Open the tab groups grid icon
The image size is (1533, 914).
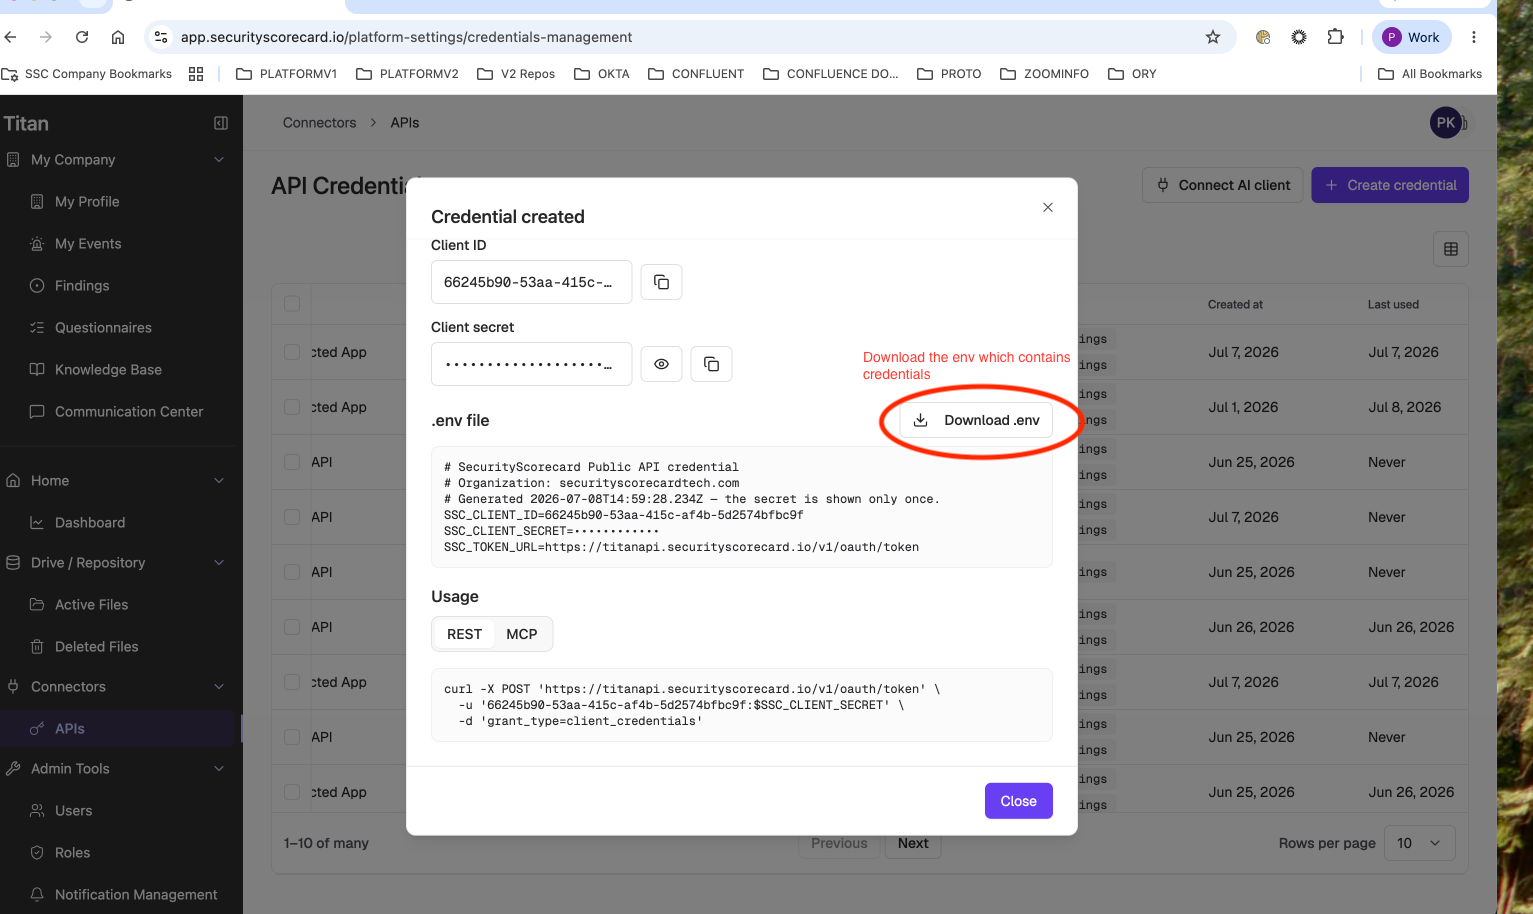pos(196,74)
